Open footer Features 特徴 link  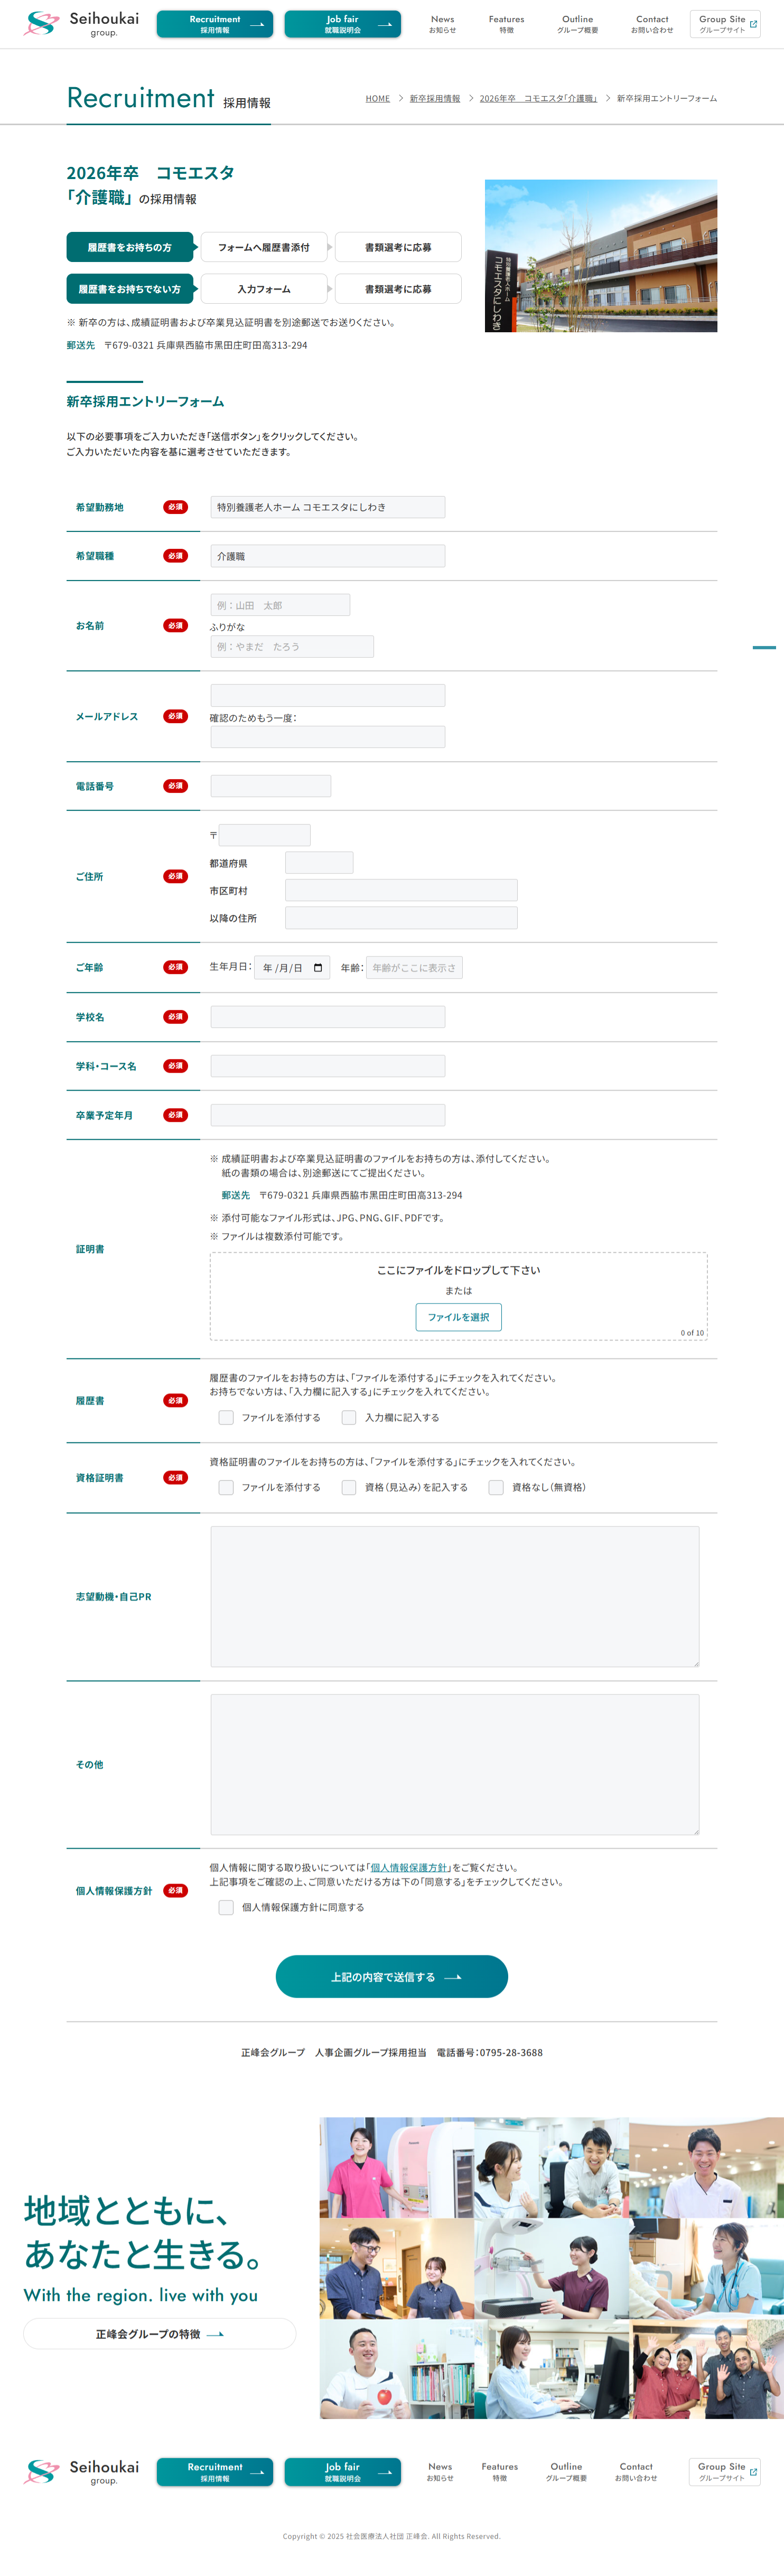[x=500, y=2472]
